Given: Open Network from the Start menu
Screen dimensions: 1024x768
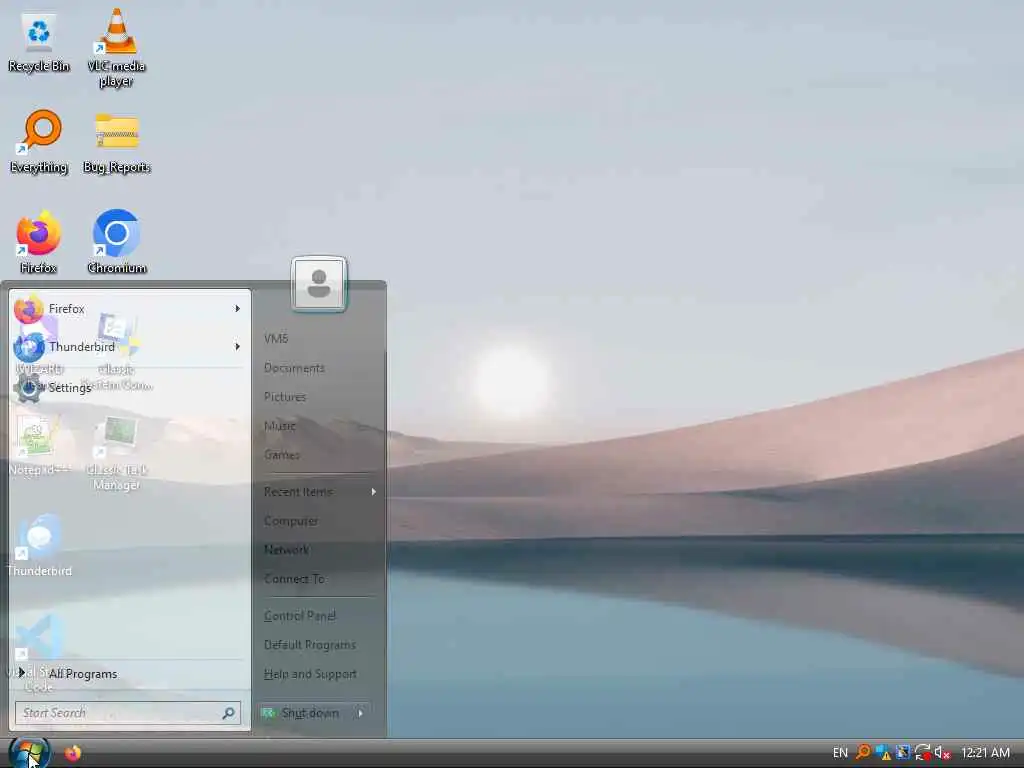Looking at the screenshot, I should point(286,550).
